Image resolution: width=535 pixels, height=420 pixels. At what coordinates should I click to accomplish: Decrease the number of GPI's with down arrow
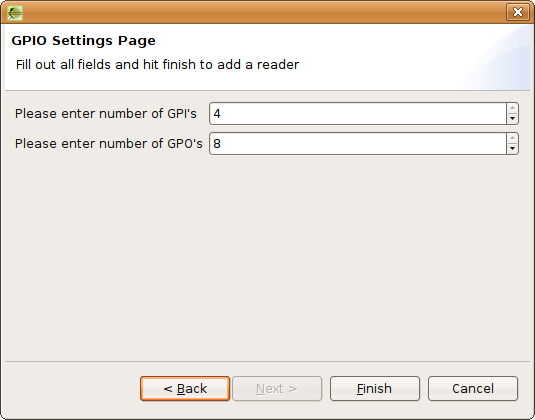pyautogui.click(x=512, y=119)
